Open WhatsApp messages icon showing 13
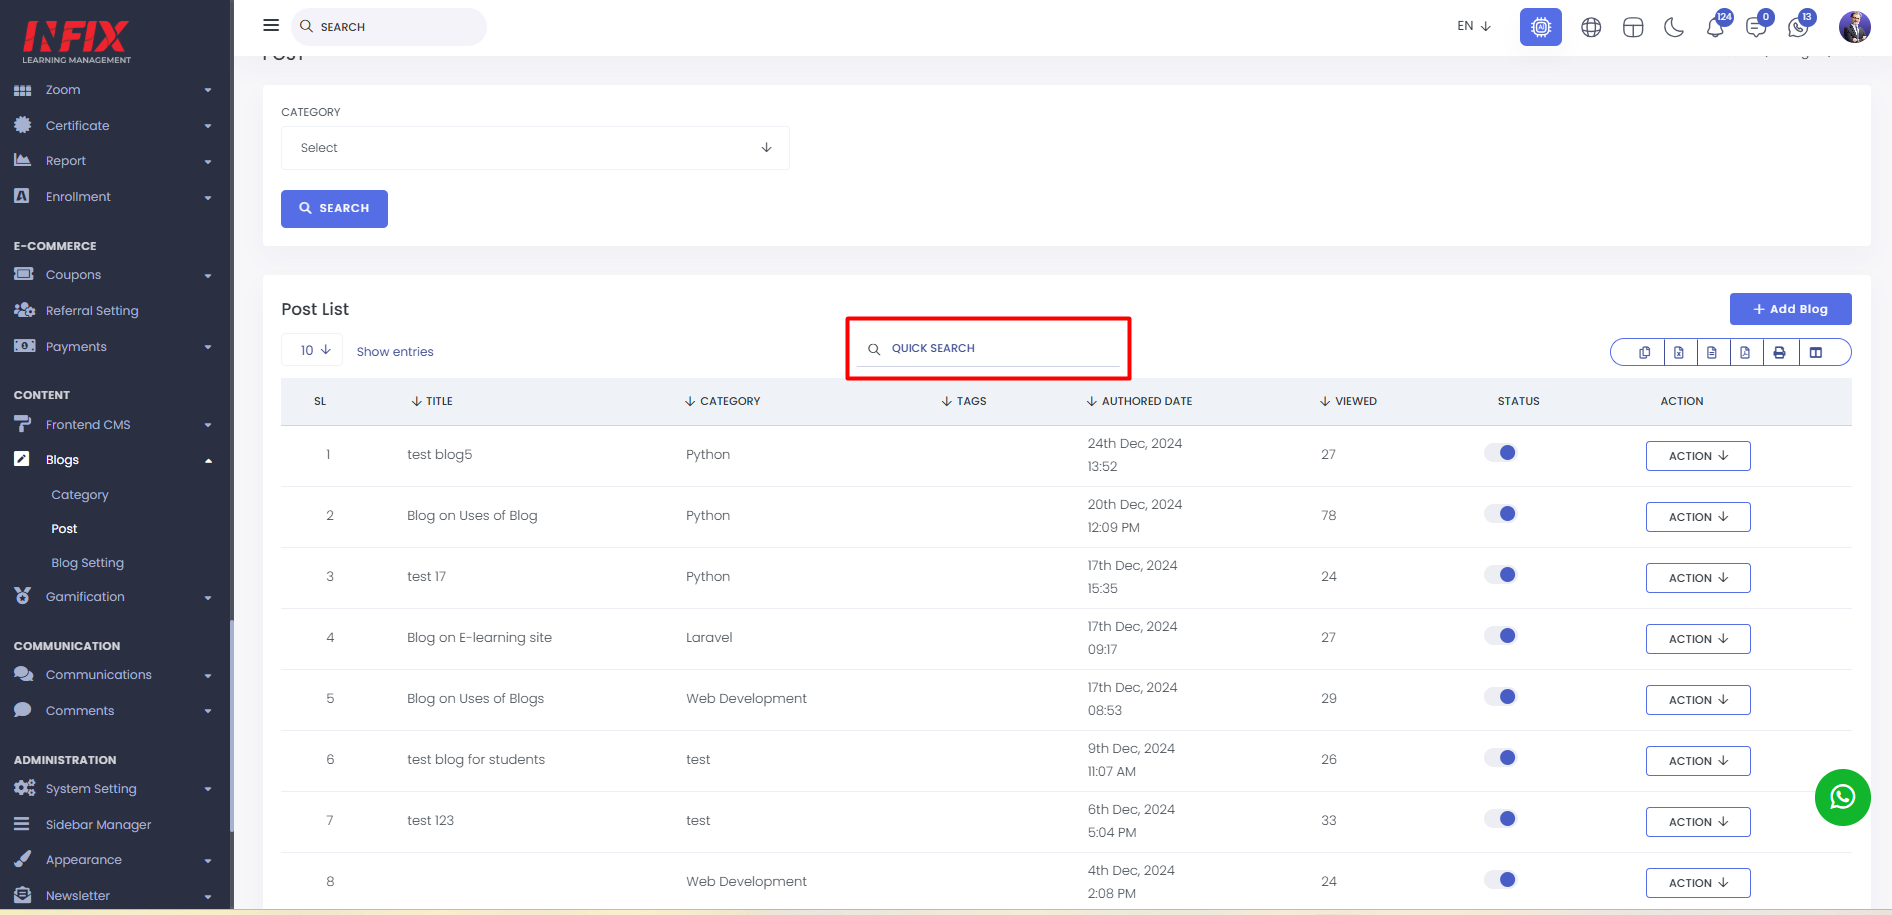The height and width of the screenshot is (915, 1892). point(1799,26)
